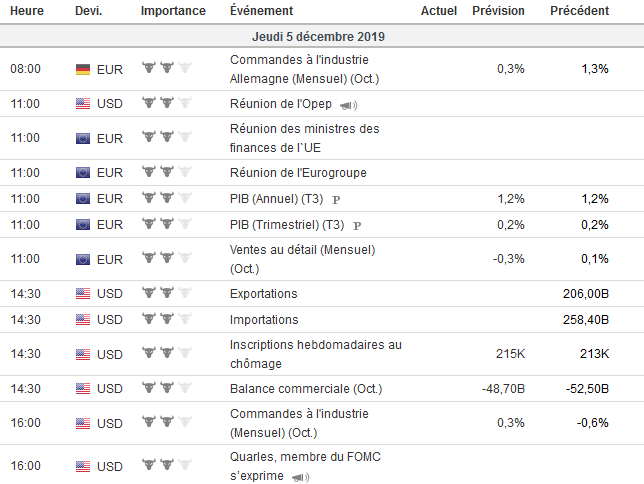Click the German flag icon at 08:00
Screen dimensions: 644x484
click(x=83, y=69)
